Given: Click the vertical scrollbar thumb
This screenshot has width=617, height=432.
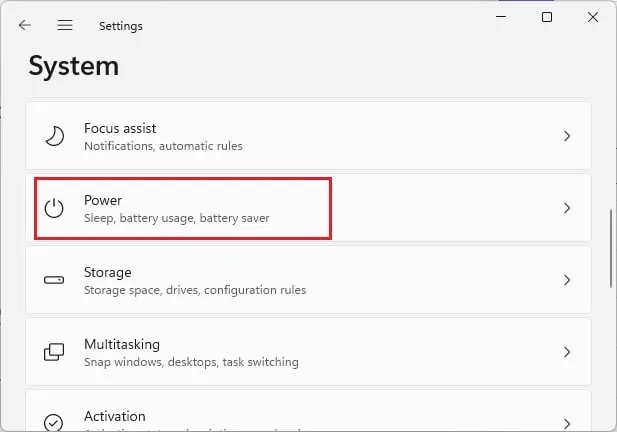Looking at the screenshot, I should tap(611, 249).
